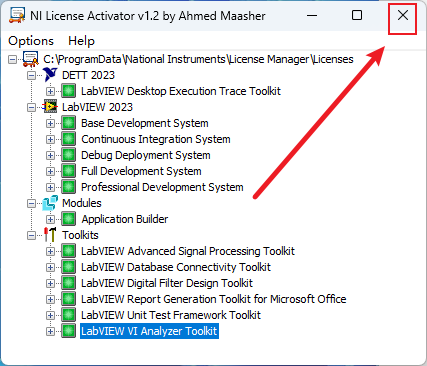The image size is (427, 366).
Task: Select the Modules row
Action: click(82, 203)
